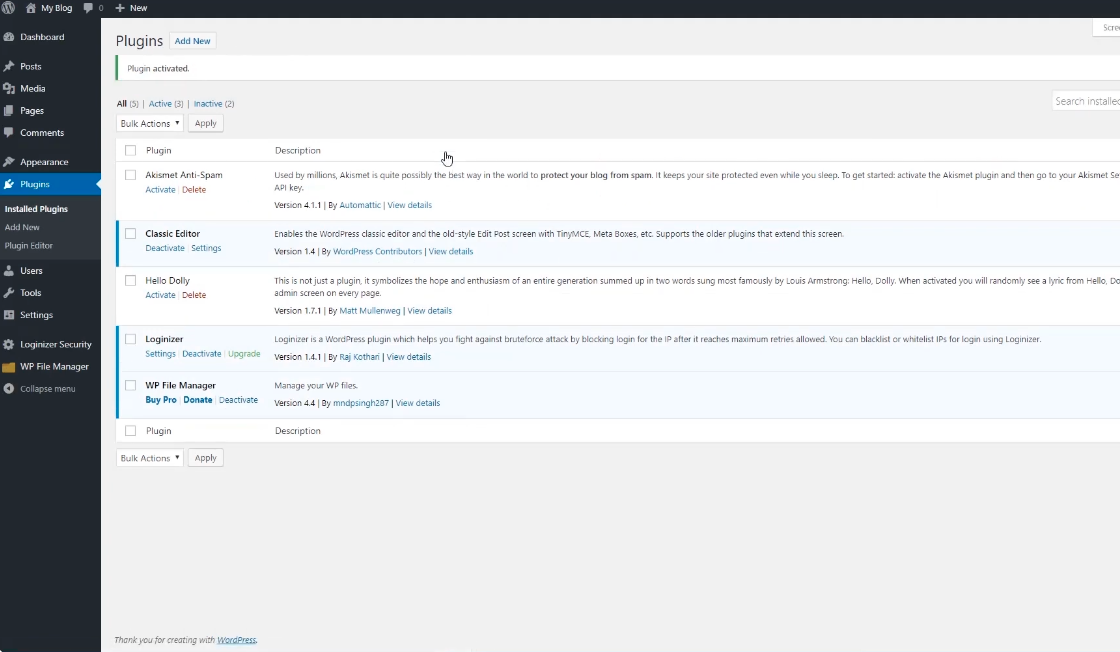
Task: Click the Media library icon
Action: (x=9, y=89)
